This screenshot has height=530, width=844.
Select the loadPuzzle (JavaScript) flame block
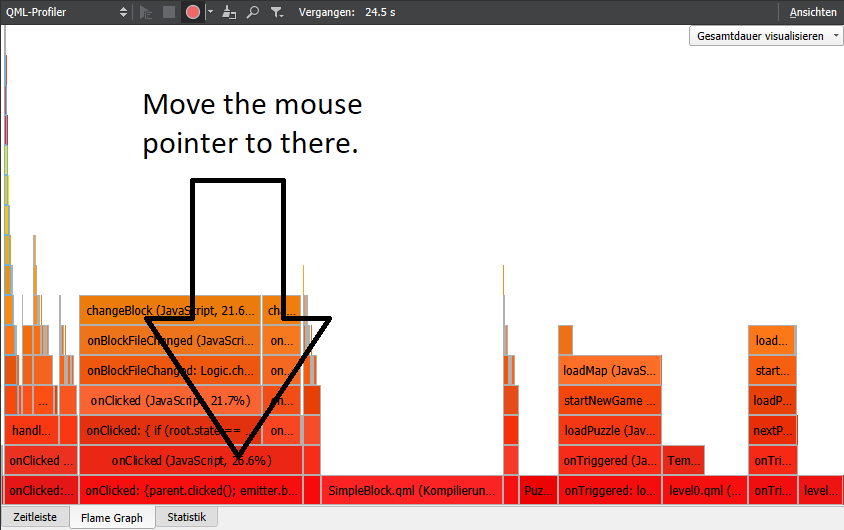[x=608, y=431]
